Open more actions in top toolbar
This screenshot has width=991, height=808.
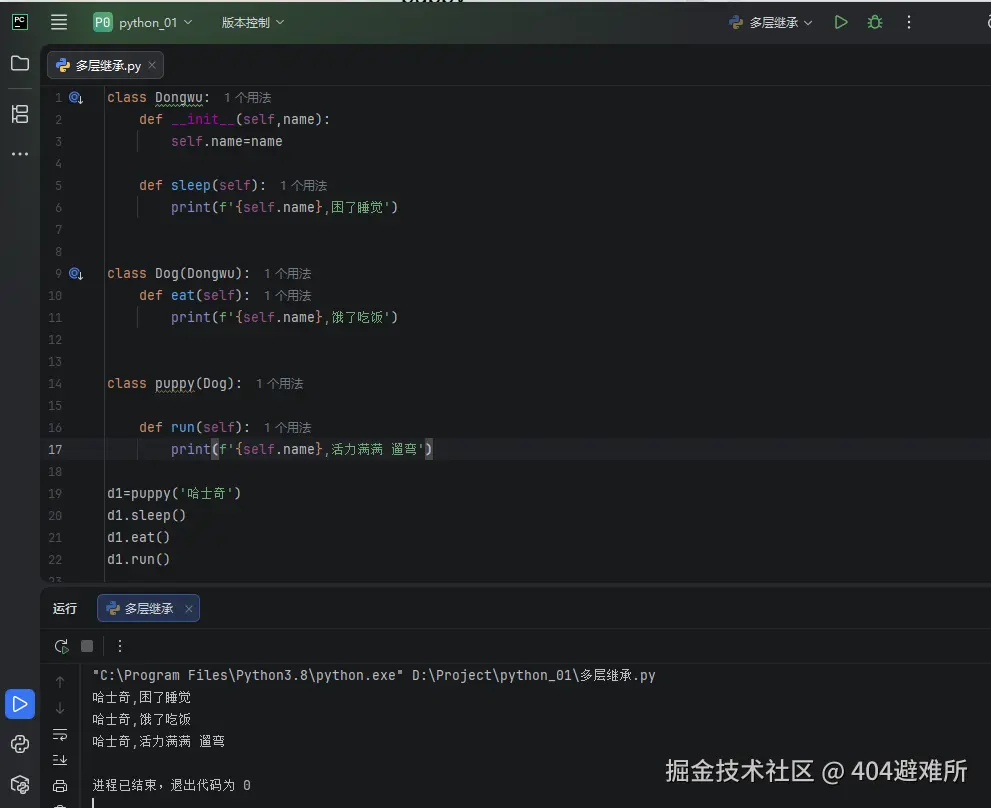[x=909, y=22]
